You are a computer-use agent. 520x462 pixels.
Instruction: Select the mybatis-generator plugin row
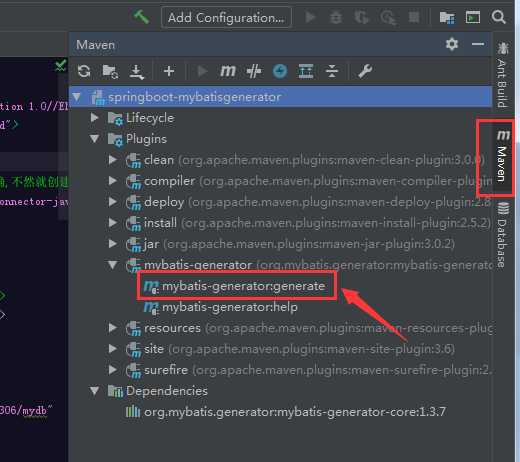pos(309,265)
